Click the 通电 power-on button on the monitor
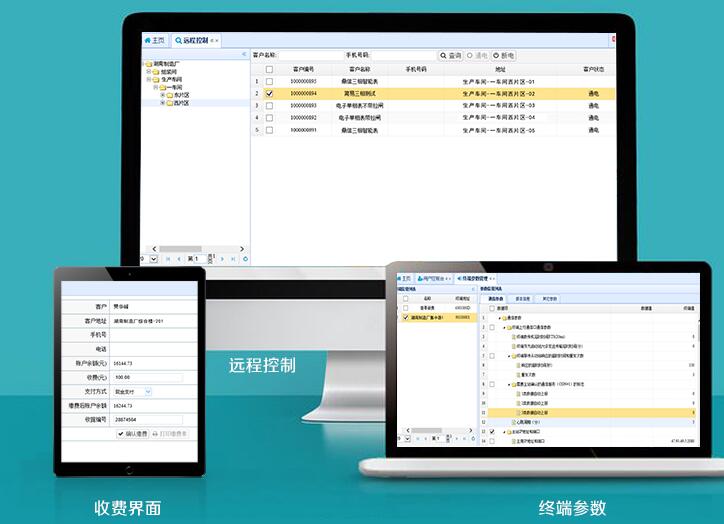Image resolution: width=724 pixels, height=524 pixels. pyautogui.click(x=477, y=55)
